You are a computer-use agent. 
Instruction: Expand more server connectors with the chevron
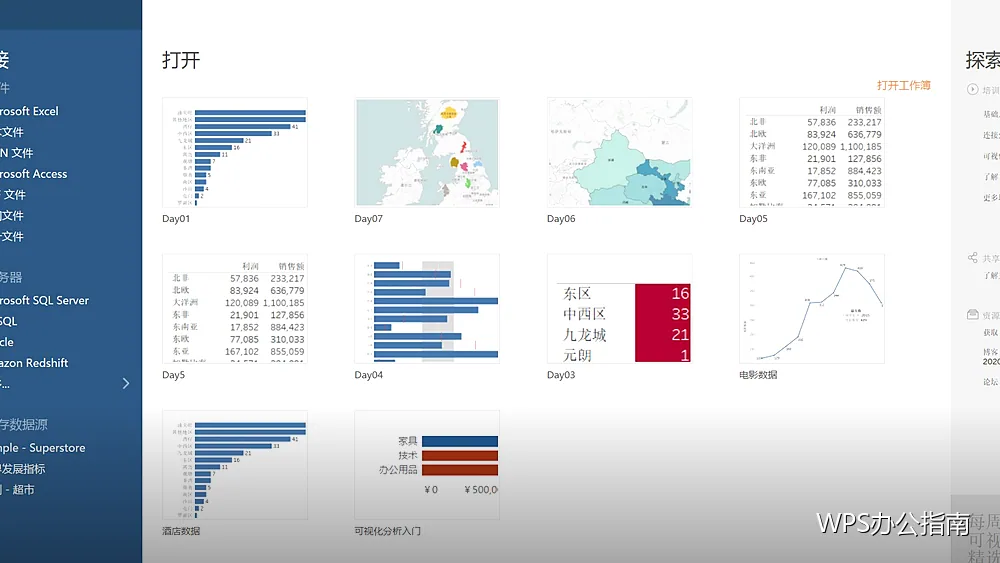(x=126, y=383)
